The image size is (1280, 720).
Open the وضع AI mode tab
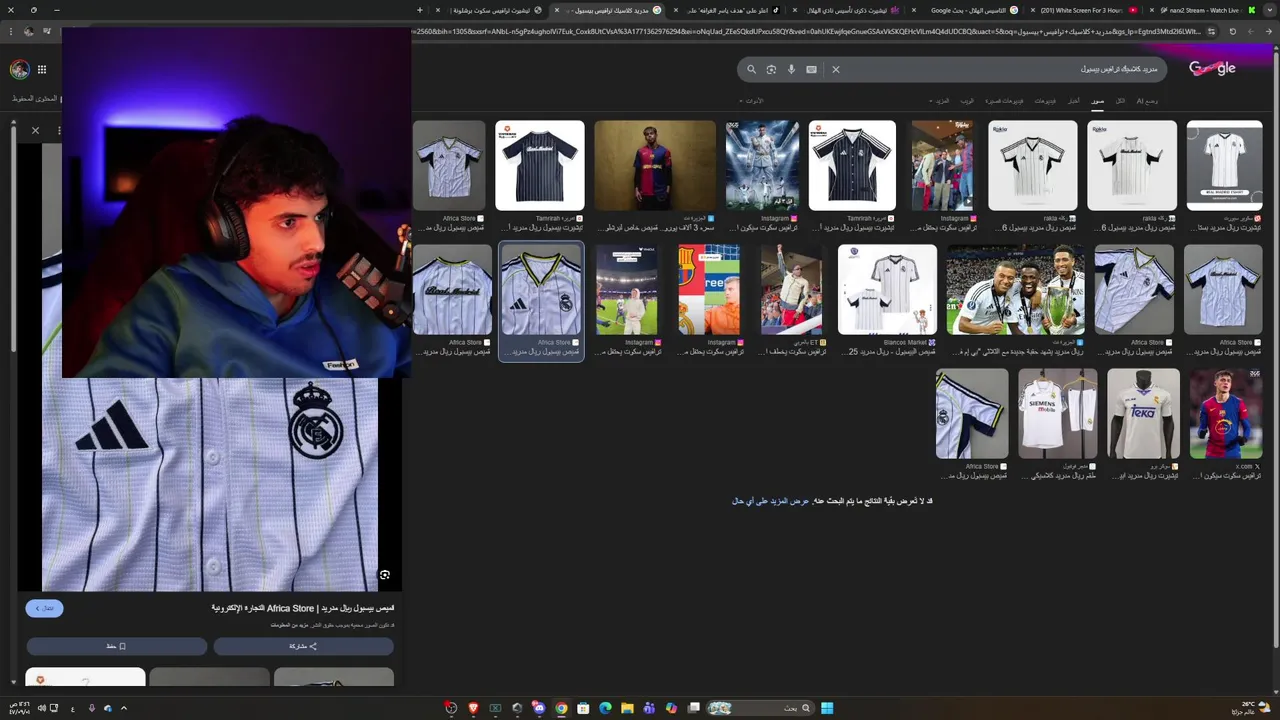(x=1147, y=101)
